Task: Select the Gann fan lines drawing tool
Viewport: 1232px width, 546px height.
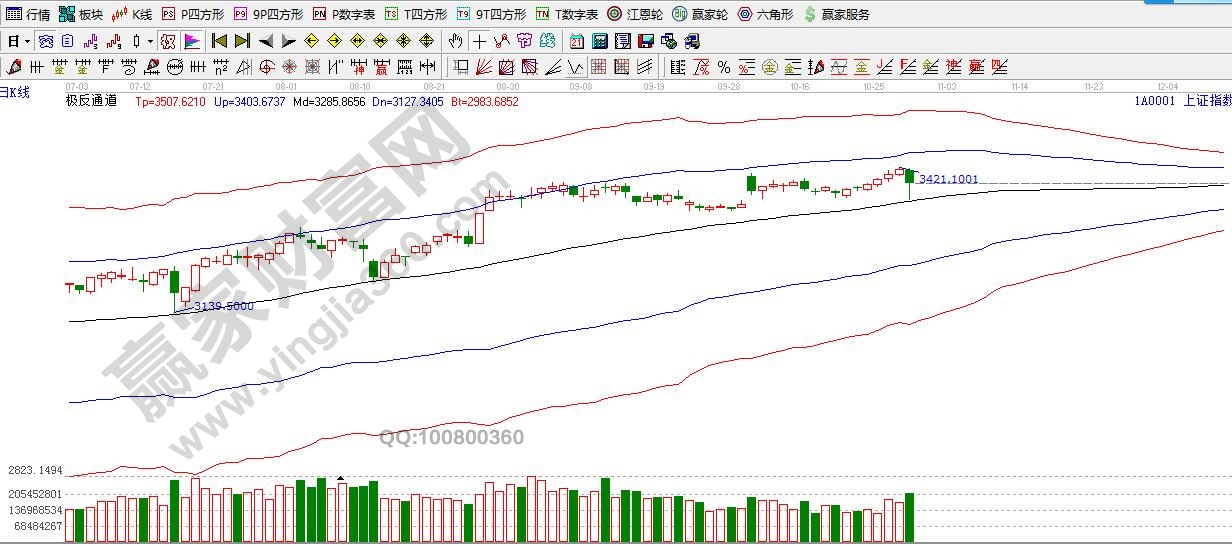Action: pyautogui.click(x=483, y=67)
